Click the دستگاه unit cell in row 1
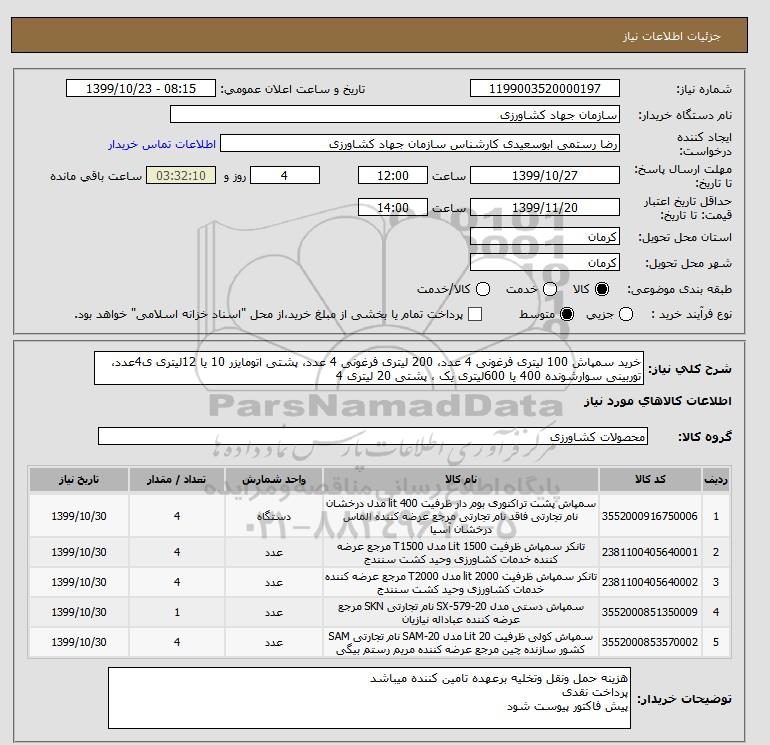 pos(274,516)
